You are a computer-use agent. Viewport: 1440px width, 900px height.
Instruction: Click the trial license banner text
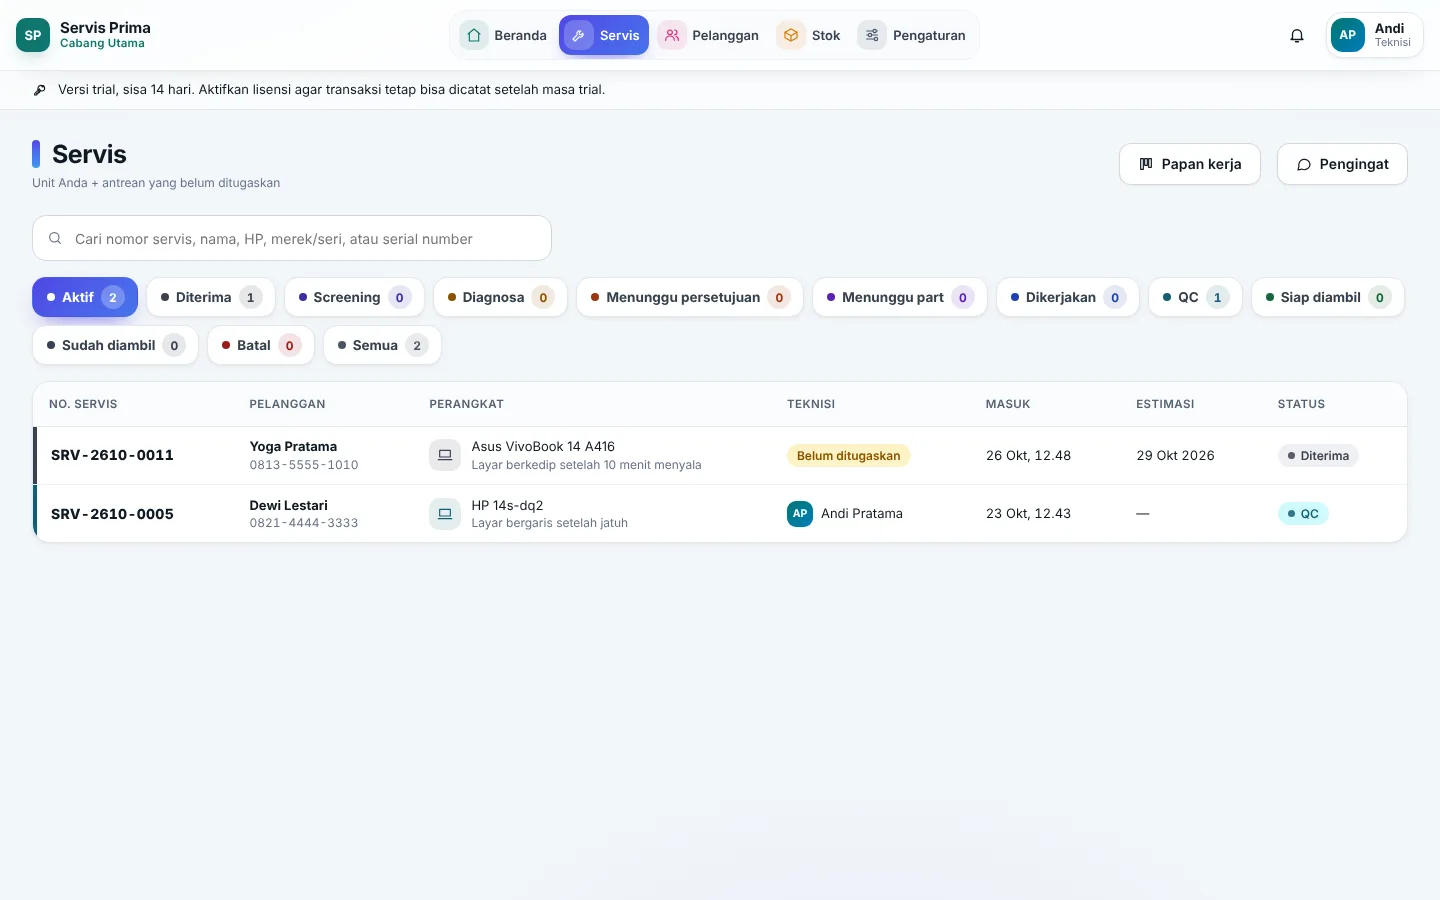click(331, 90)
